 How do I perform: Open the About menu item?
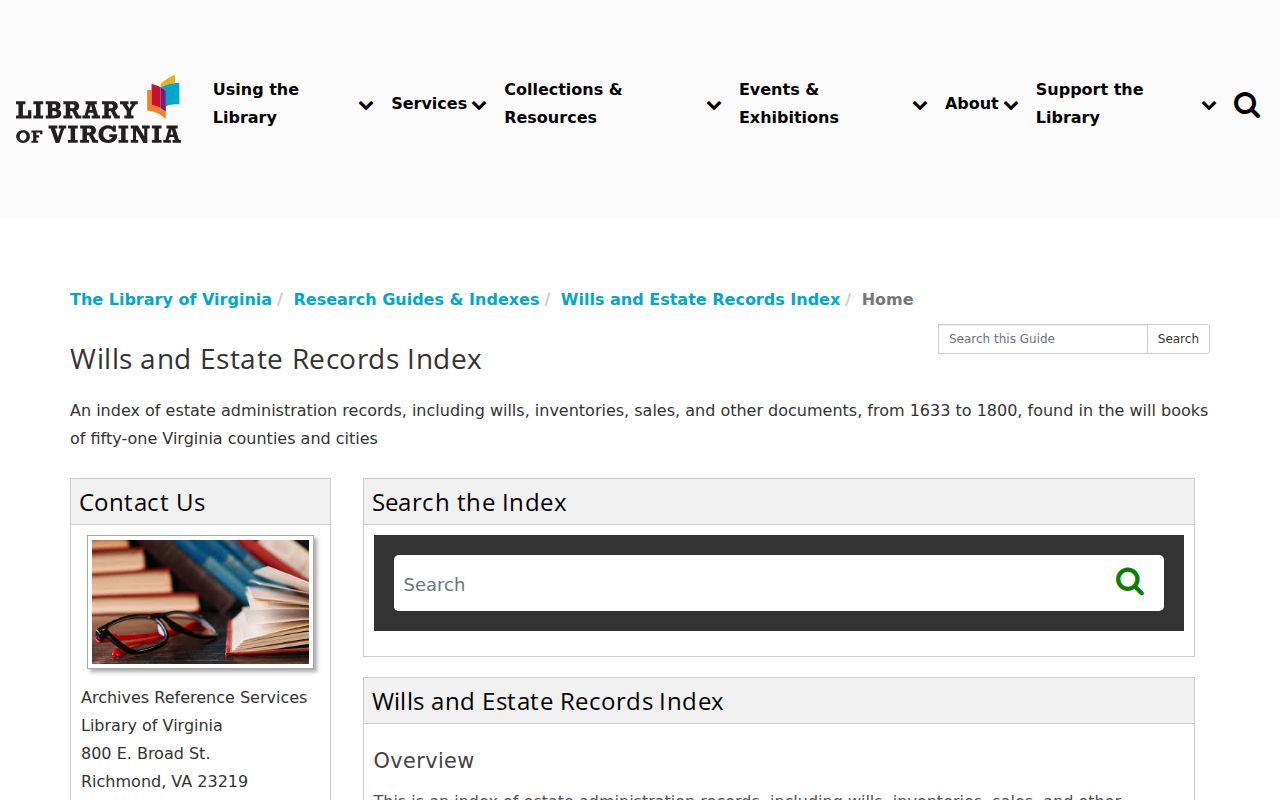[972, 103]
